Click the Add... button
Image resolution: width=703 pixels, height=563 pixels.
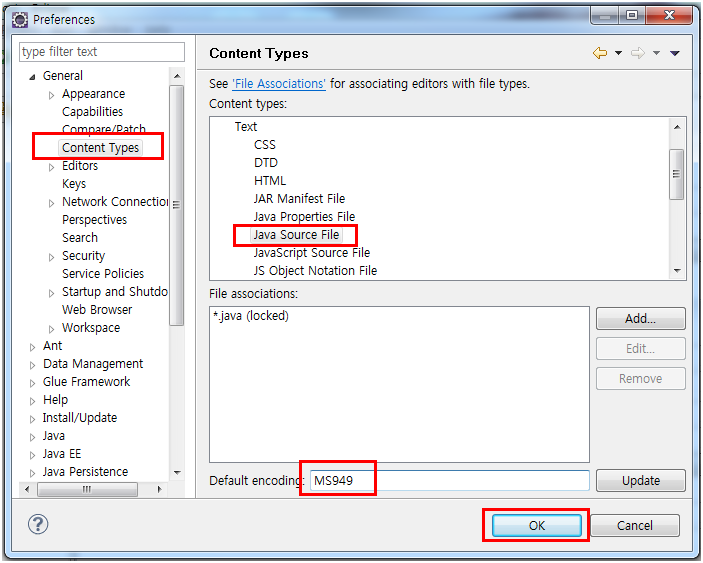[x=640, y=319]
